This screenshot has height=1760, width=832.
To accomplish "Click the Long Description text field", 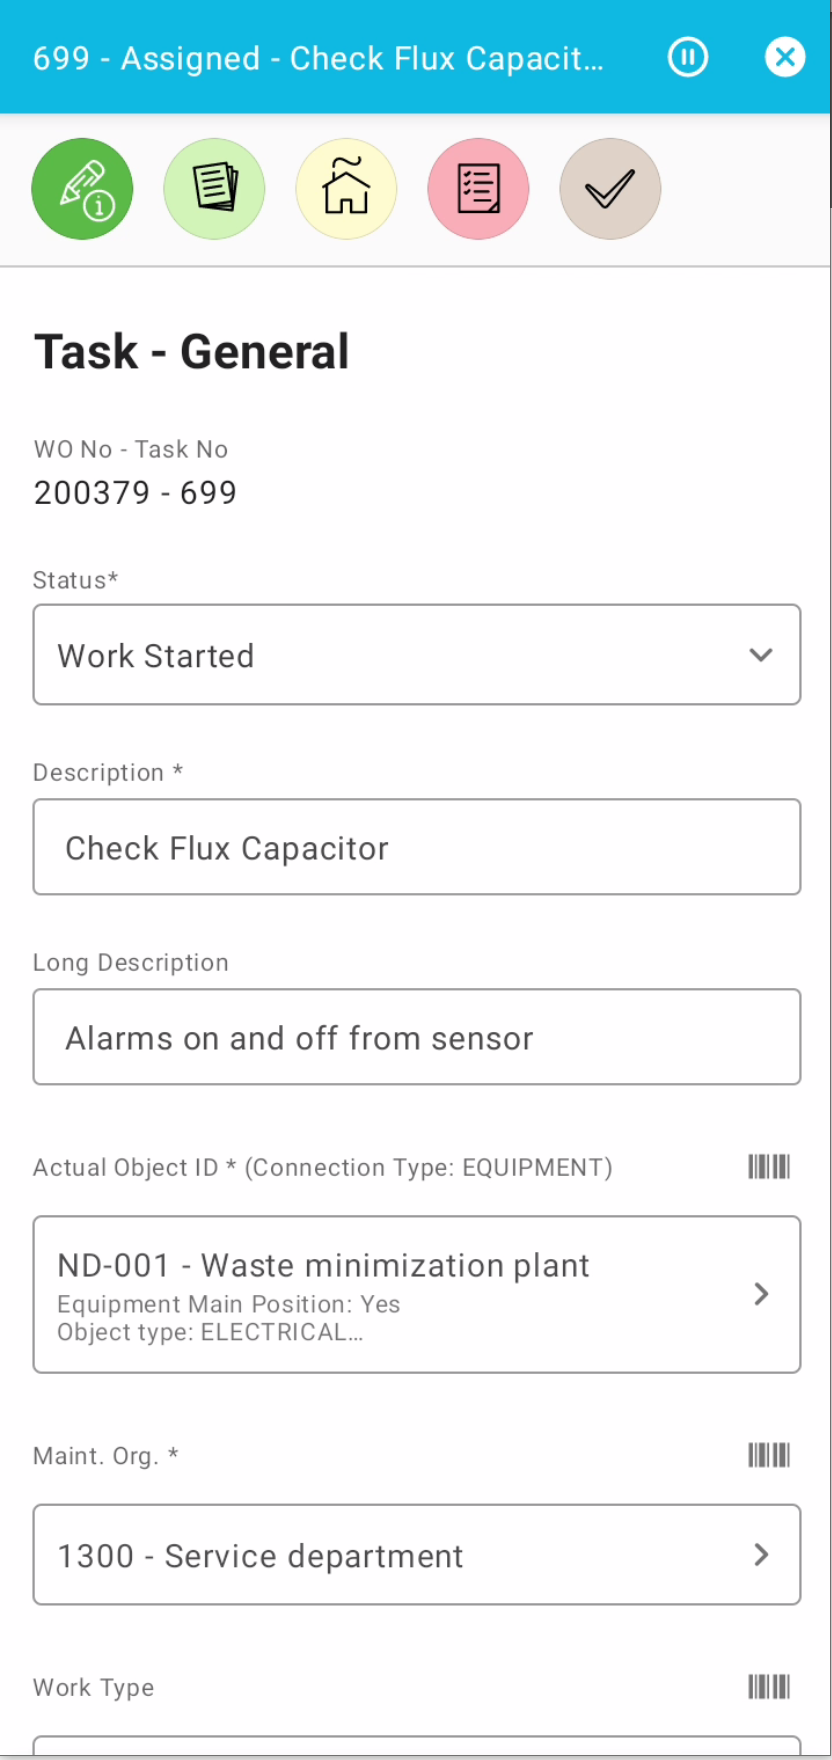I will tap(416, 1037).
